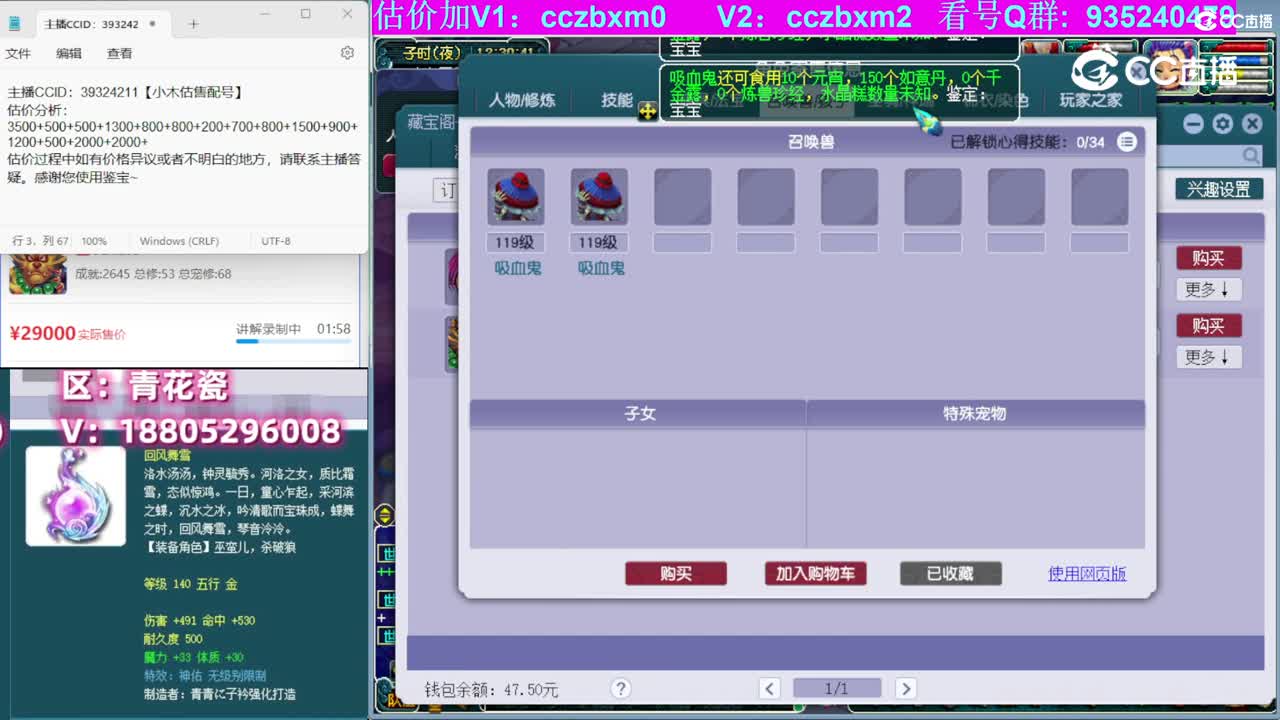
Task: Switch to the 玩家之家 tab
Action: point(1091,100)
